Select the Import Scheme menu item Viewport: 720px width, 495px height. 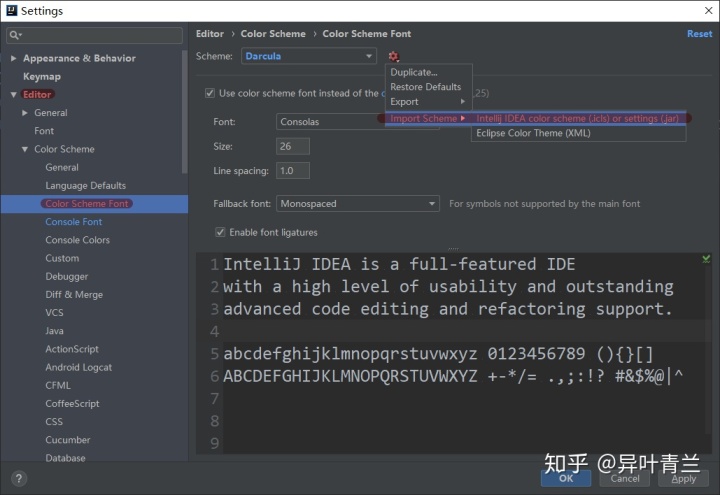click(428, 118)
